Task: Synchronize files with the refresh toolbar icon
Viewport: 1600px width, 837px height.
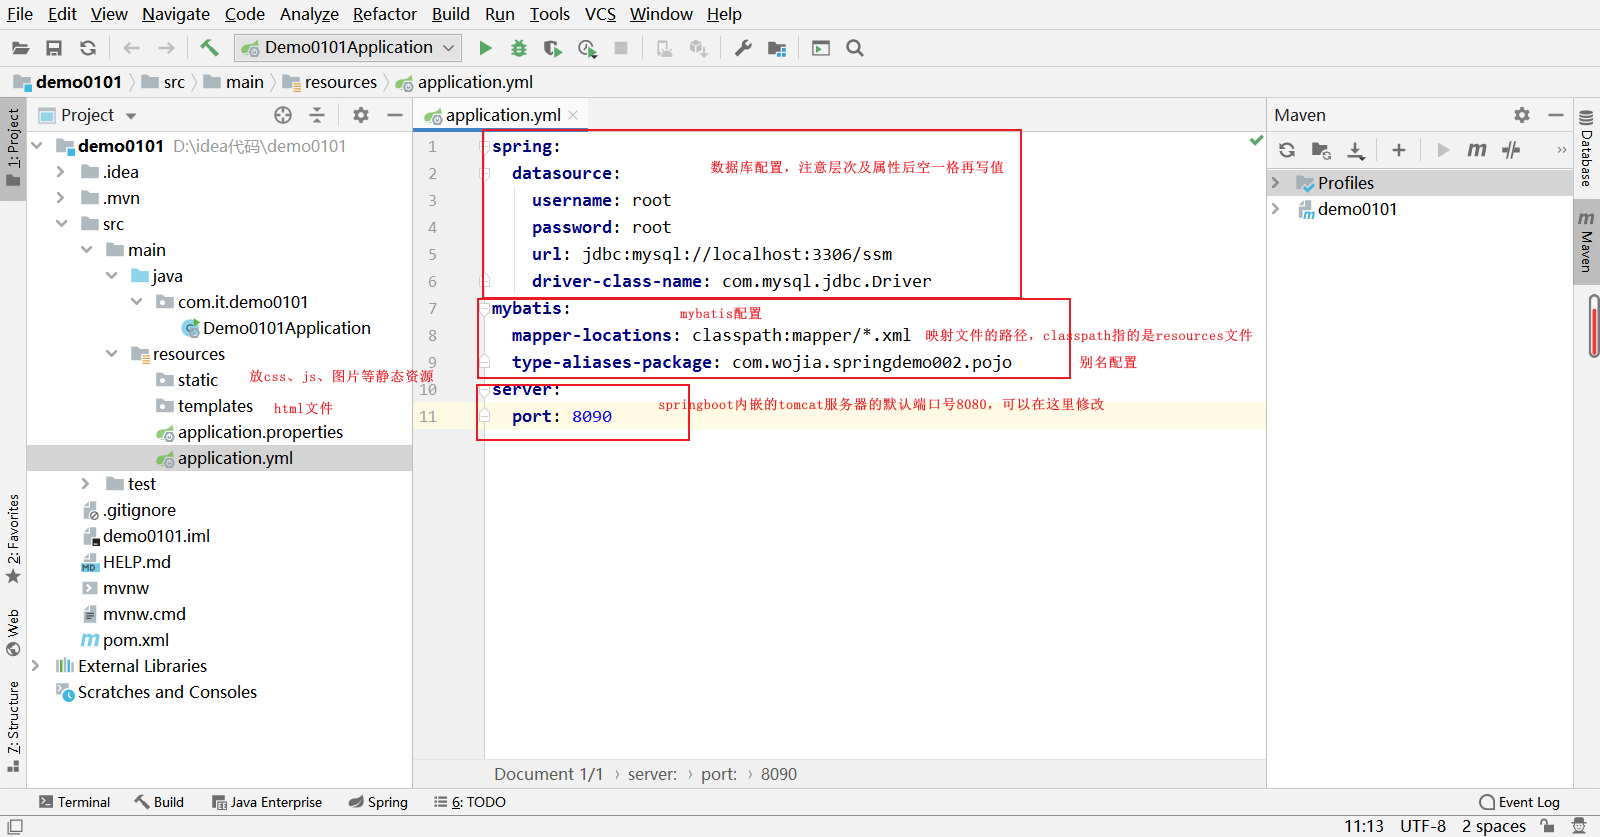Action: pyautogui.click(x=88, y=48)
